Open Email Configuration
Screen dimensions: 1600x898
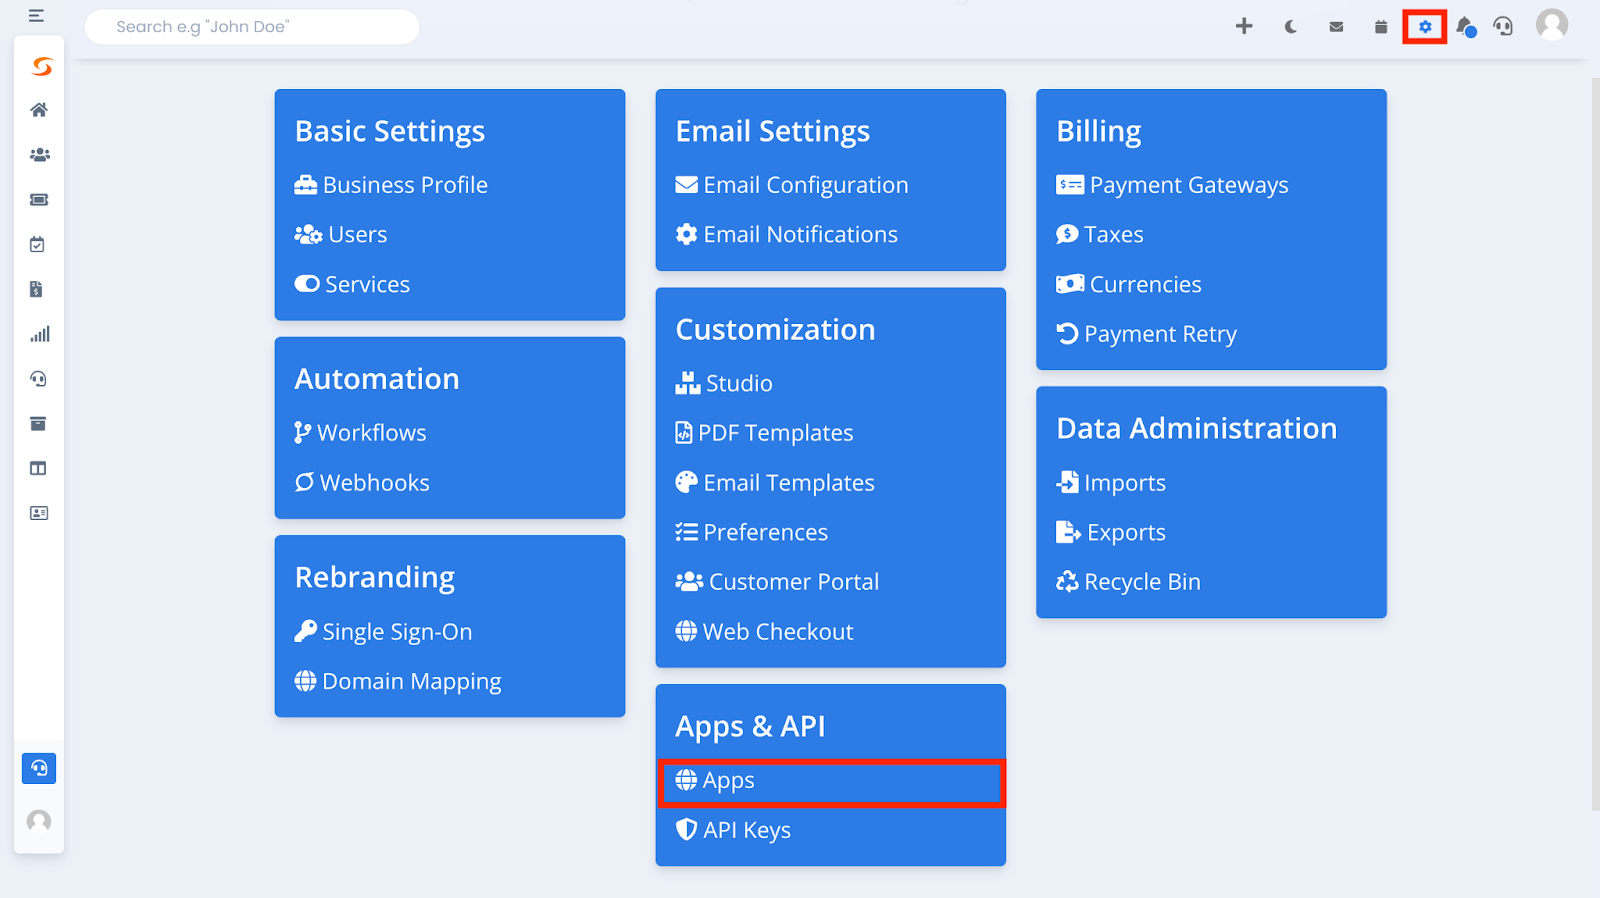point(792,185)
